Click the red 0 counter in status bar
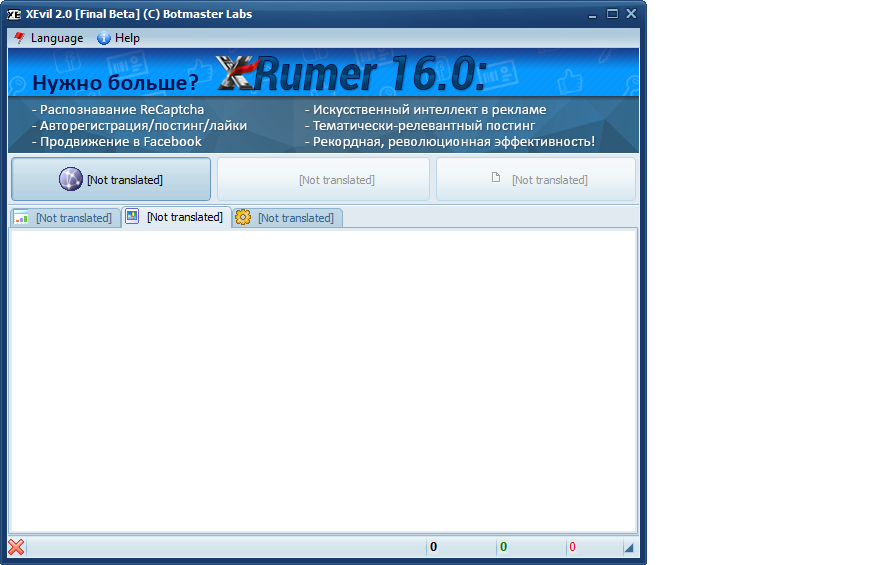The height and width of the screenshot is (565, 873). [572, 547]
